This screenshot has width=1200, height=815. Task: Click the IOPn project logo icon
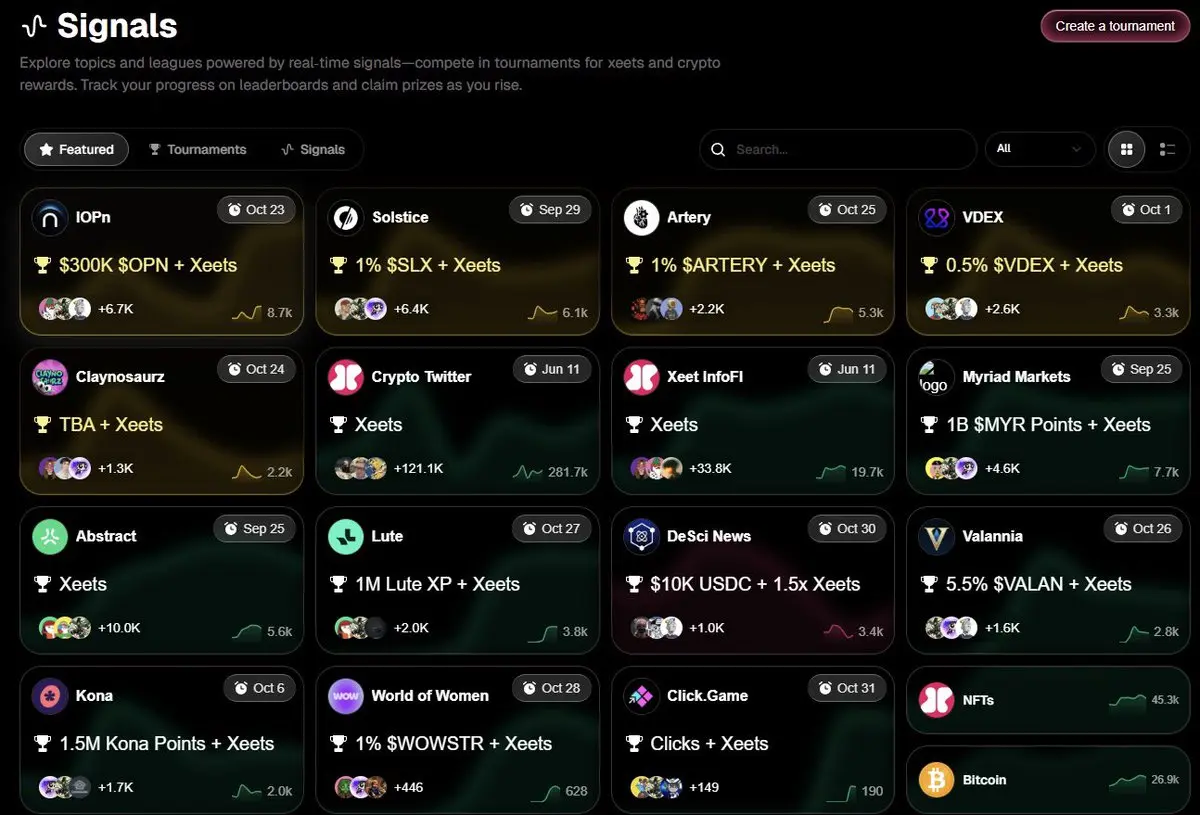click(50, 217)
